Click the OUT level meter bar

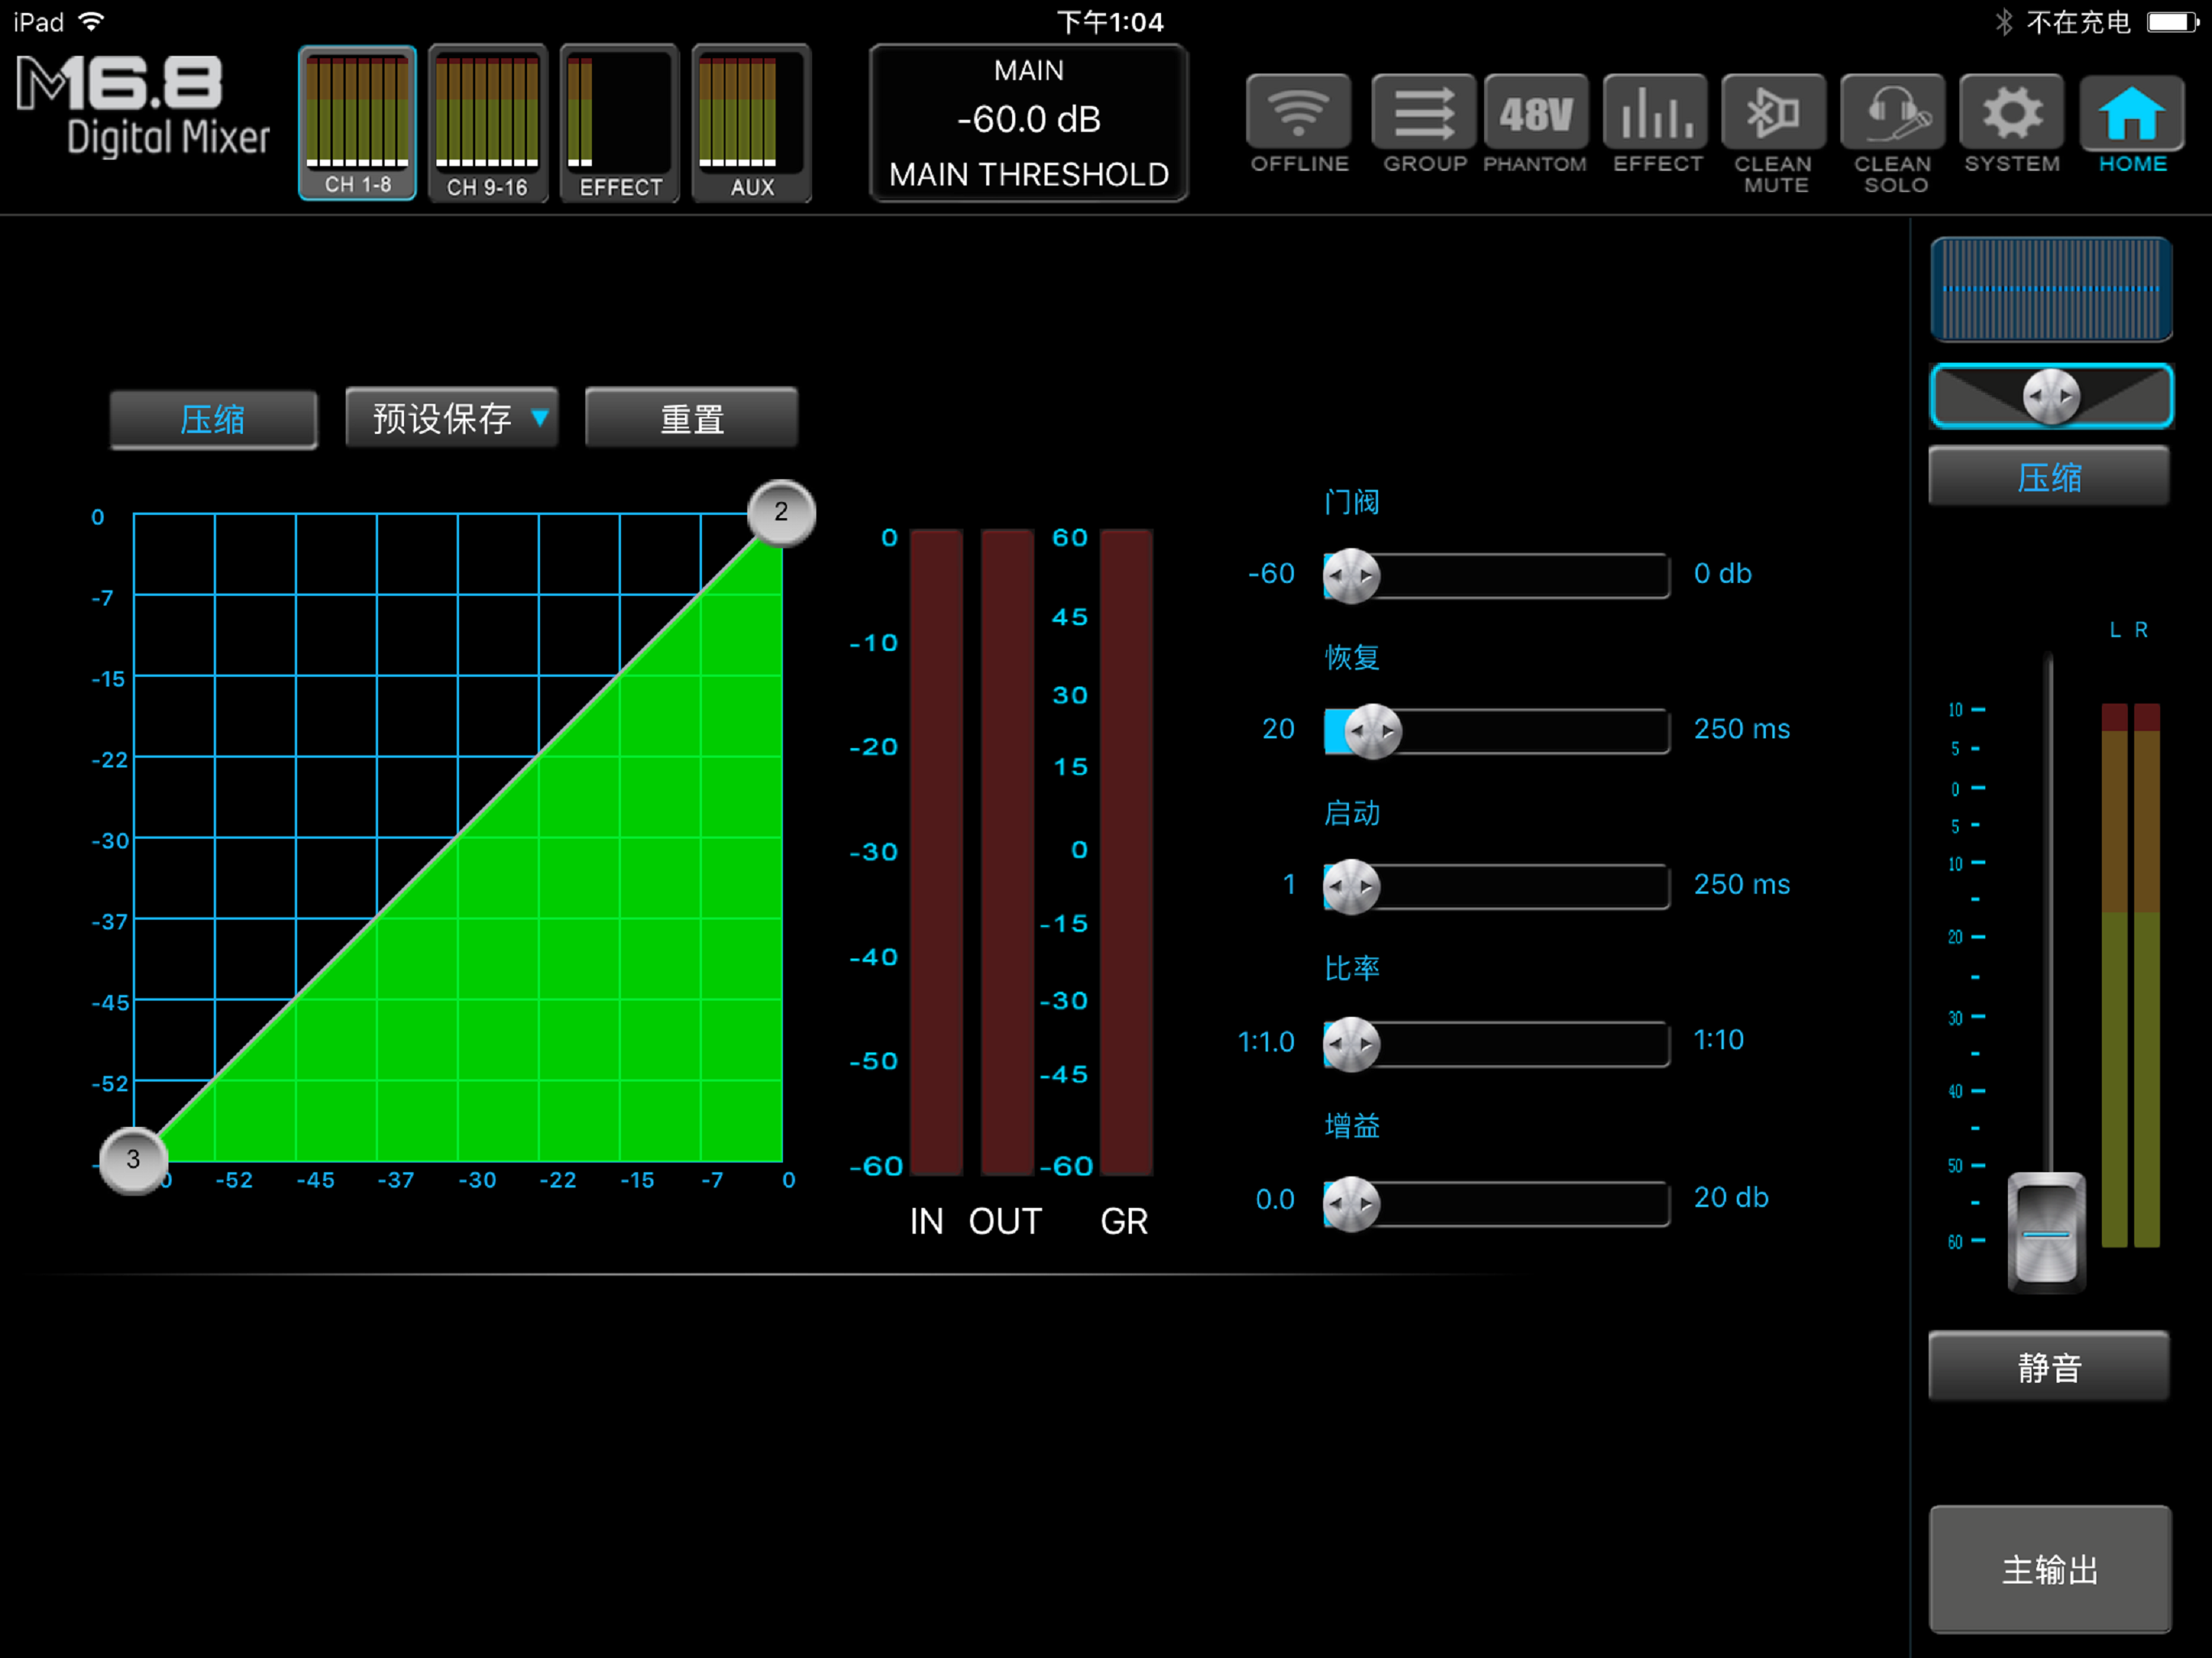(1007, 852)
